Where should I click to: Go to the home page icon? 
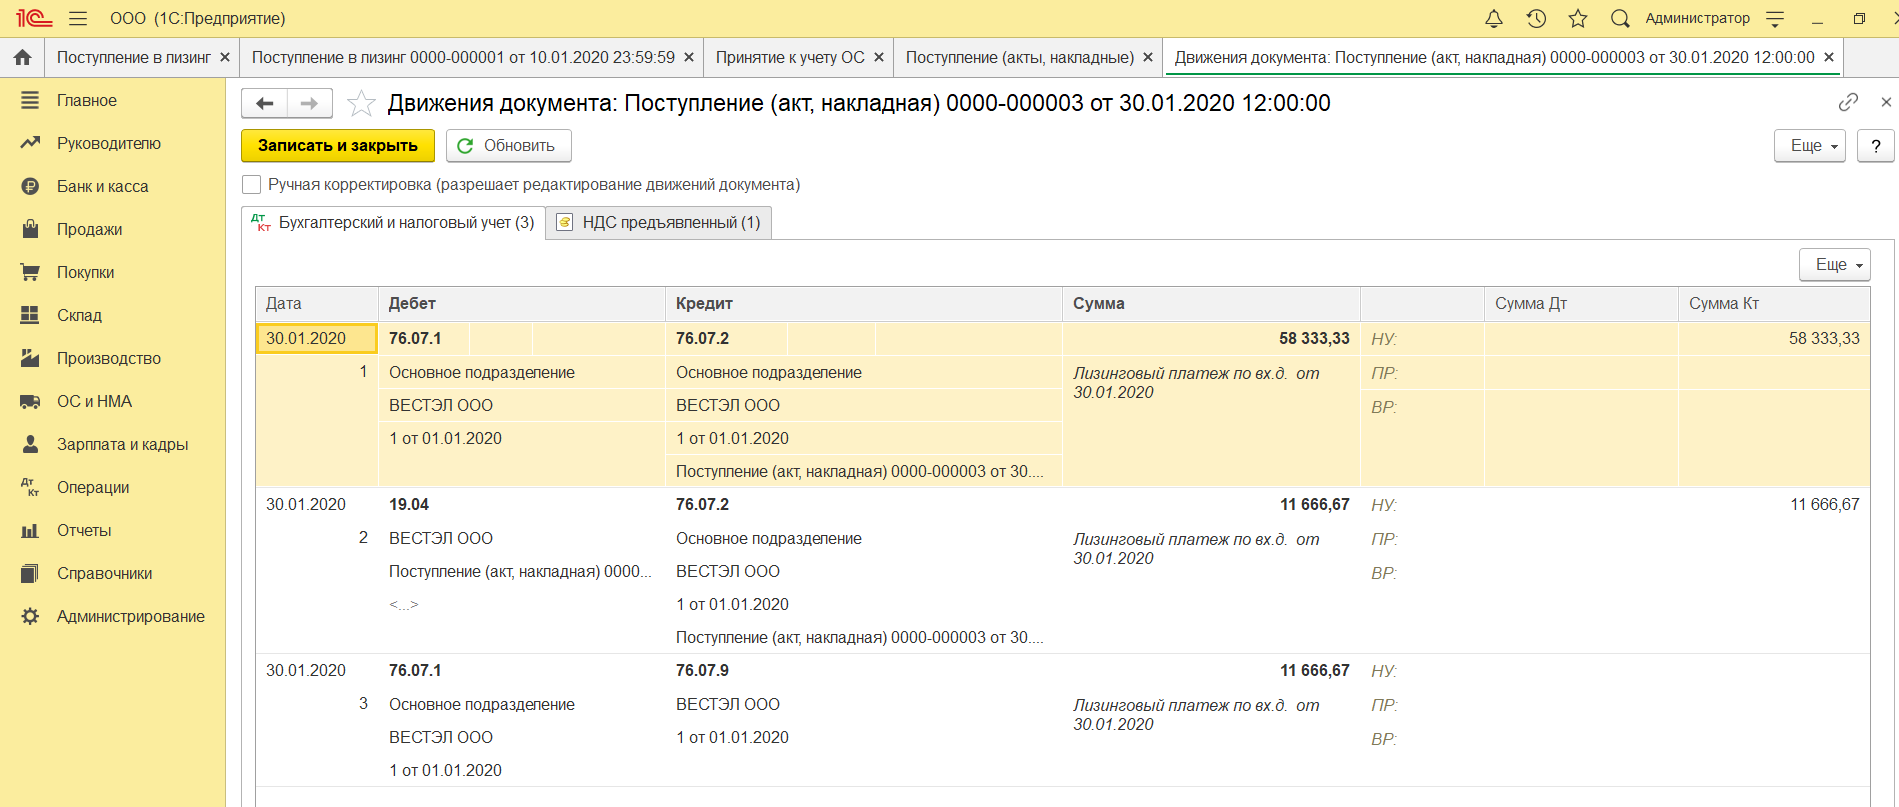coord(22,58)
